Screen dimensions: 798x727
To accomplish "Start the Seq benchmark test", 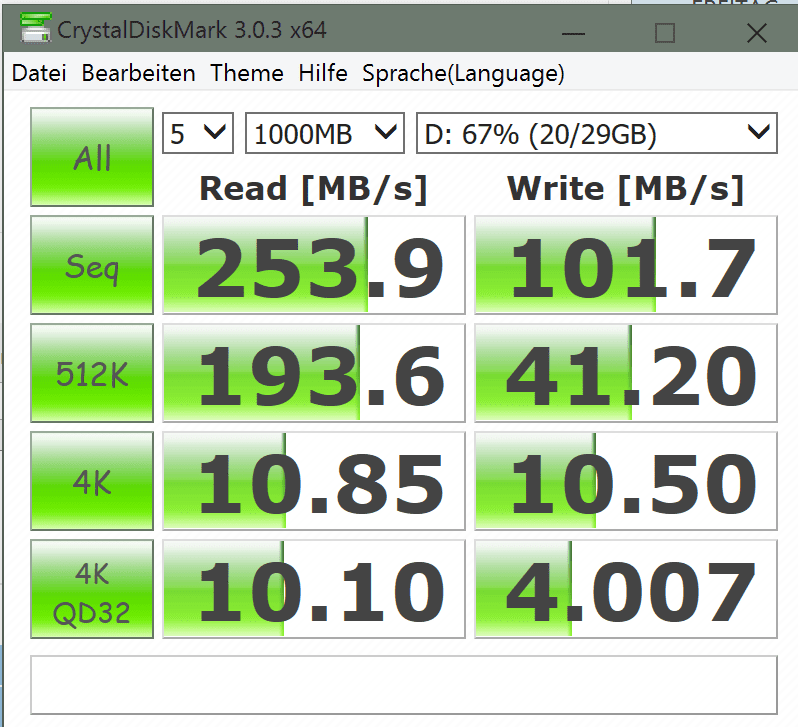I will pyautogui.click(x=92, y=265).
